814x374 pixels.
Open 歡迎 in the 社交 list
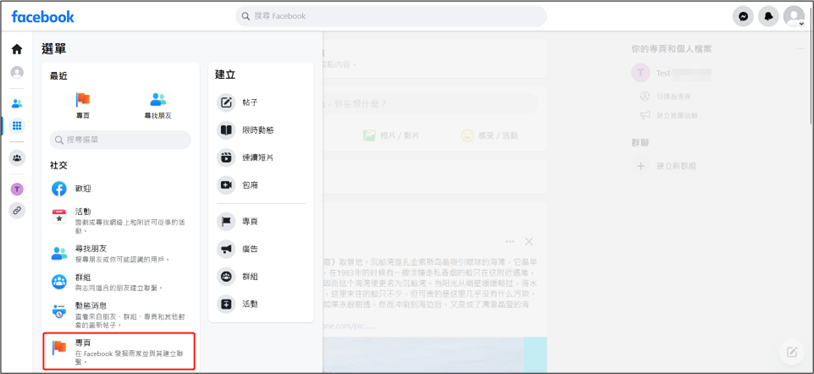120,189
